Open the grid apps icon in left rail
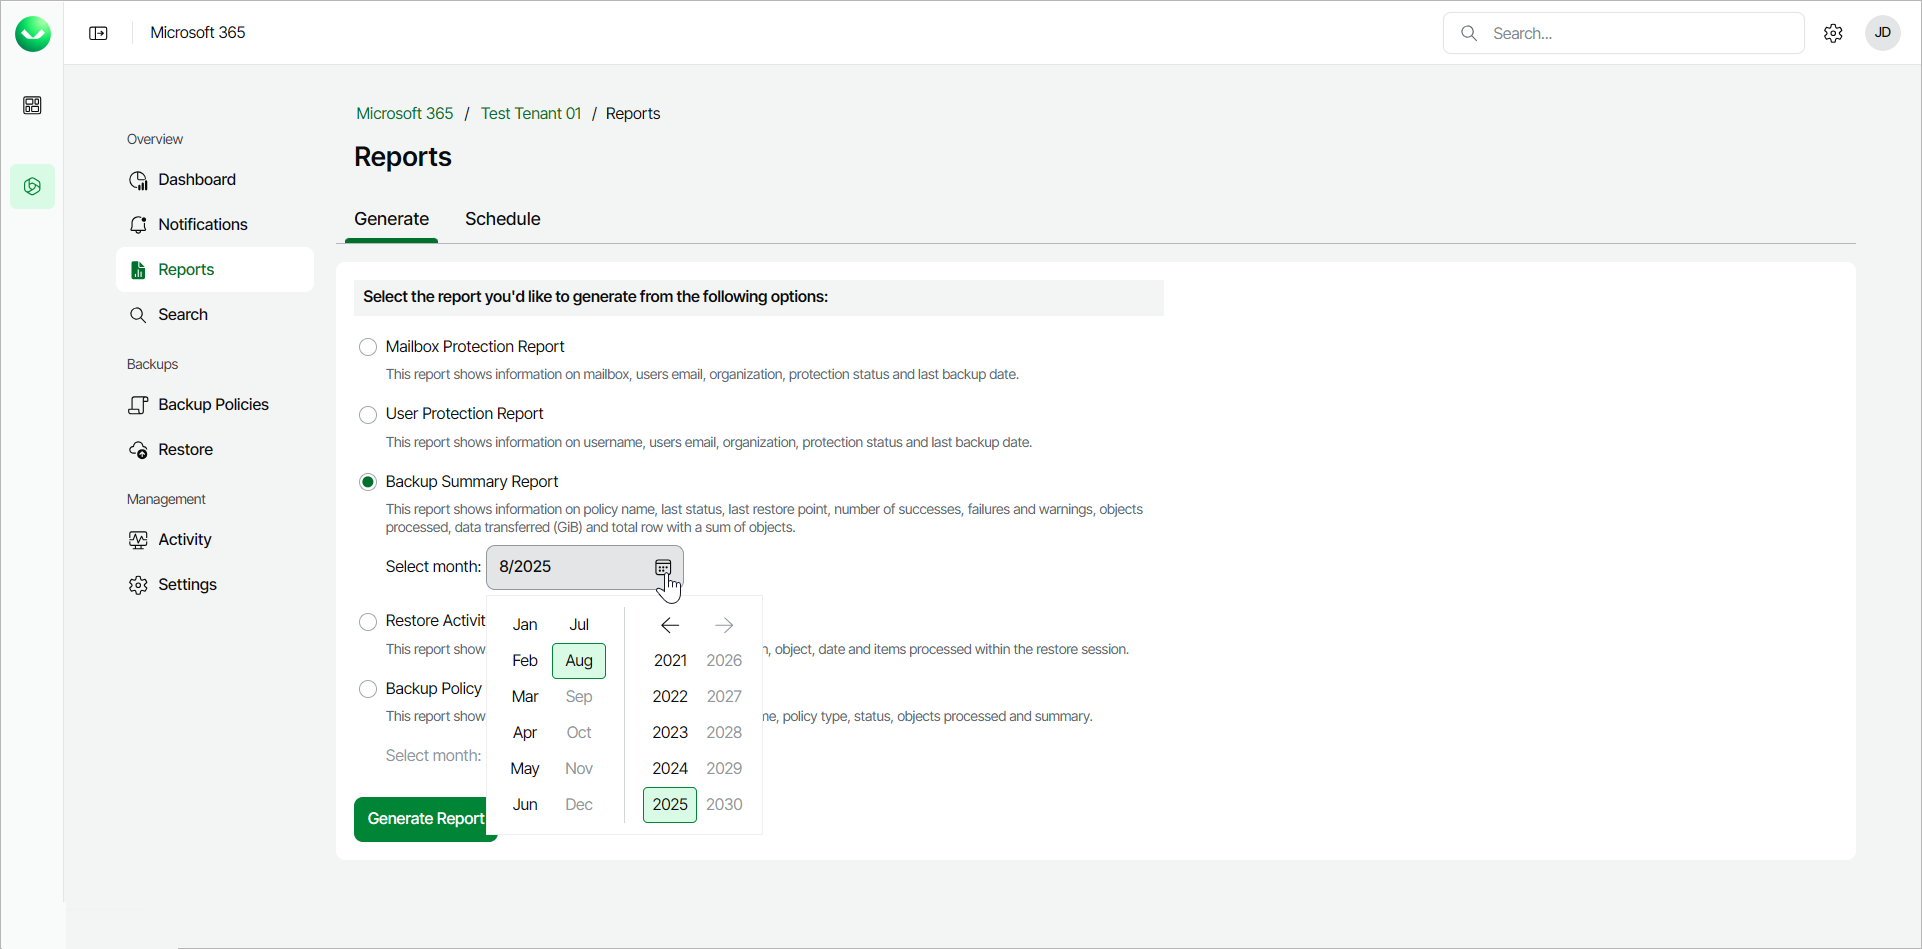The width and height of the screenshot is (1922, 949). tap(32, 105)
